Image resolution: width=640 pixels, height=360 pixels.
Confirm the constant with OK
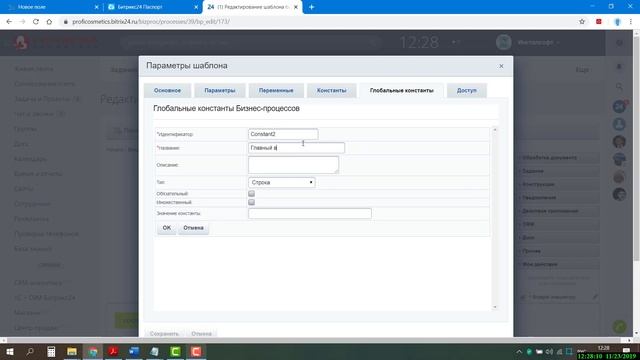click(x=167, y=228)
